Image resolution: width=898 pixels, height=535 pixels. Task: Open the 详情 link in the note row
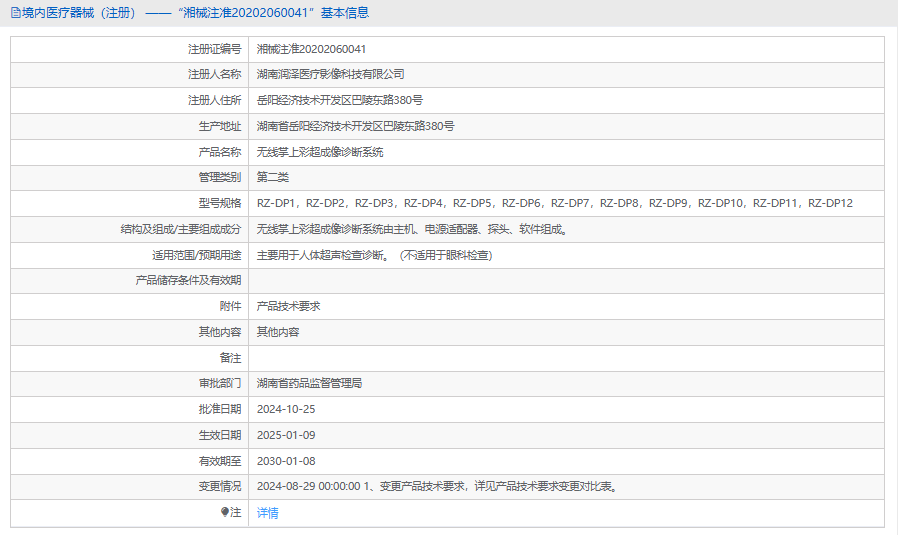[267, 513]
